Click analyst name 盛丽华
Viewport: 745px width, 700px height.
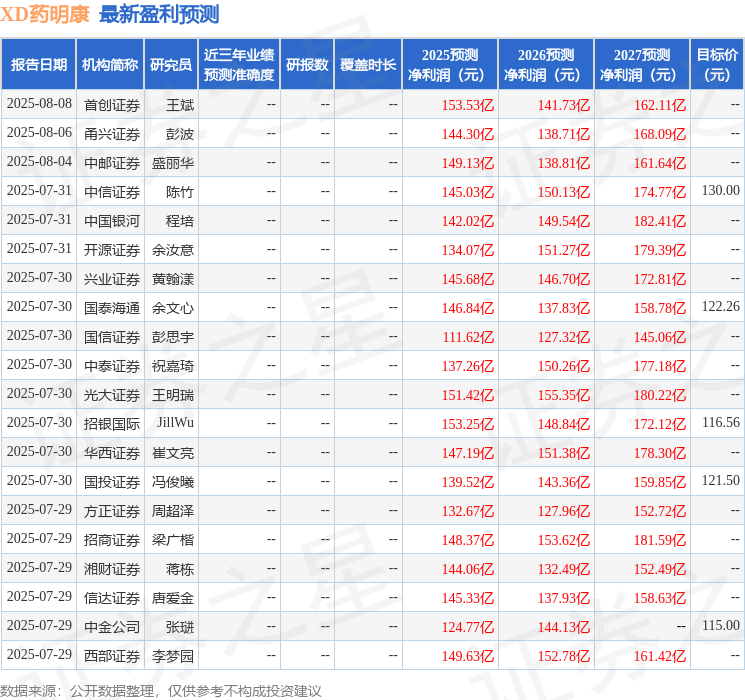173,163
